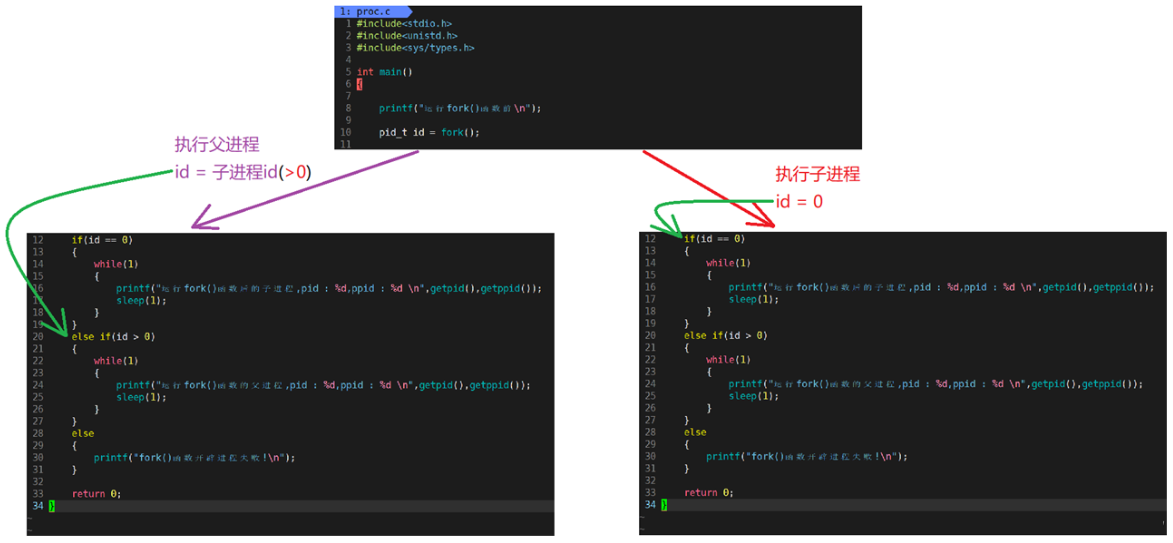Click the red highlighted brace on line 6
The width and height of the screenshot is (1173, 543).
[359, 84]
